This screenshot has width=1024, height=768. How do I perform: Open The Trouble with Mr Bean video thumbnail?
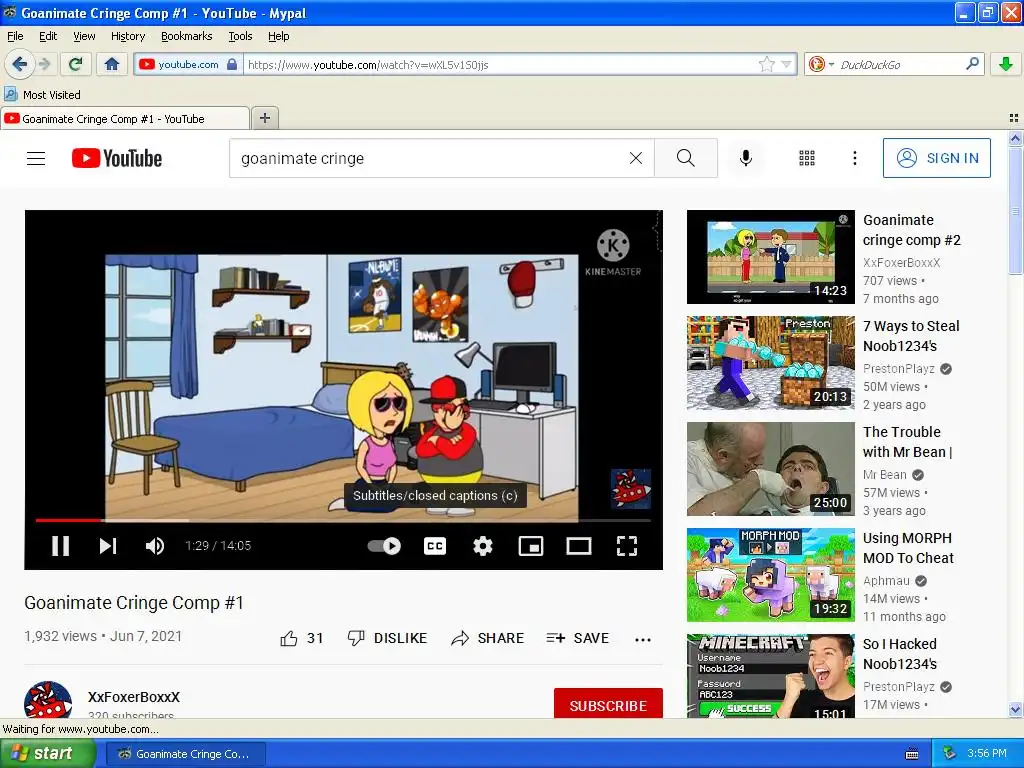click(771, 469)
